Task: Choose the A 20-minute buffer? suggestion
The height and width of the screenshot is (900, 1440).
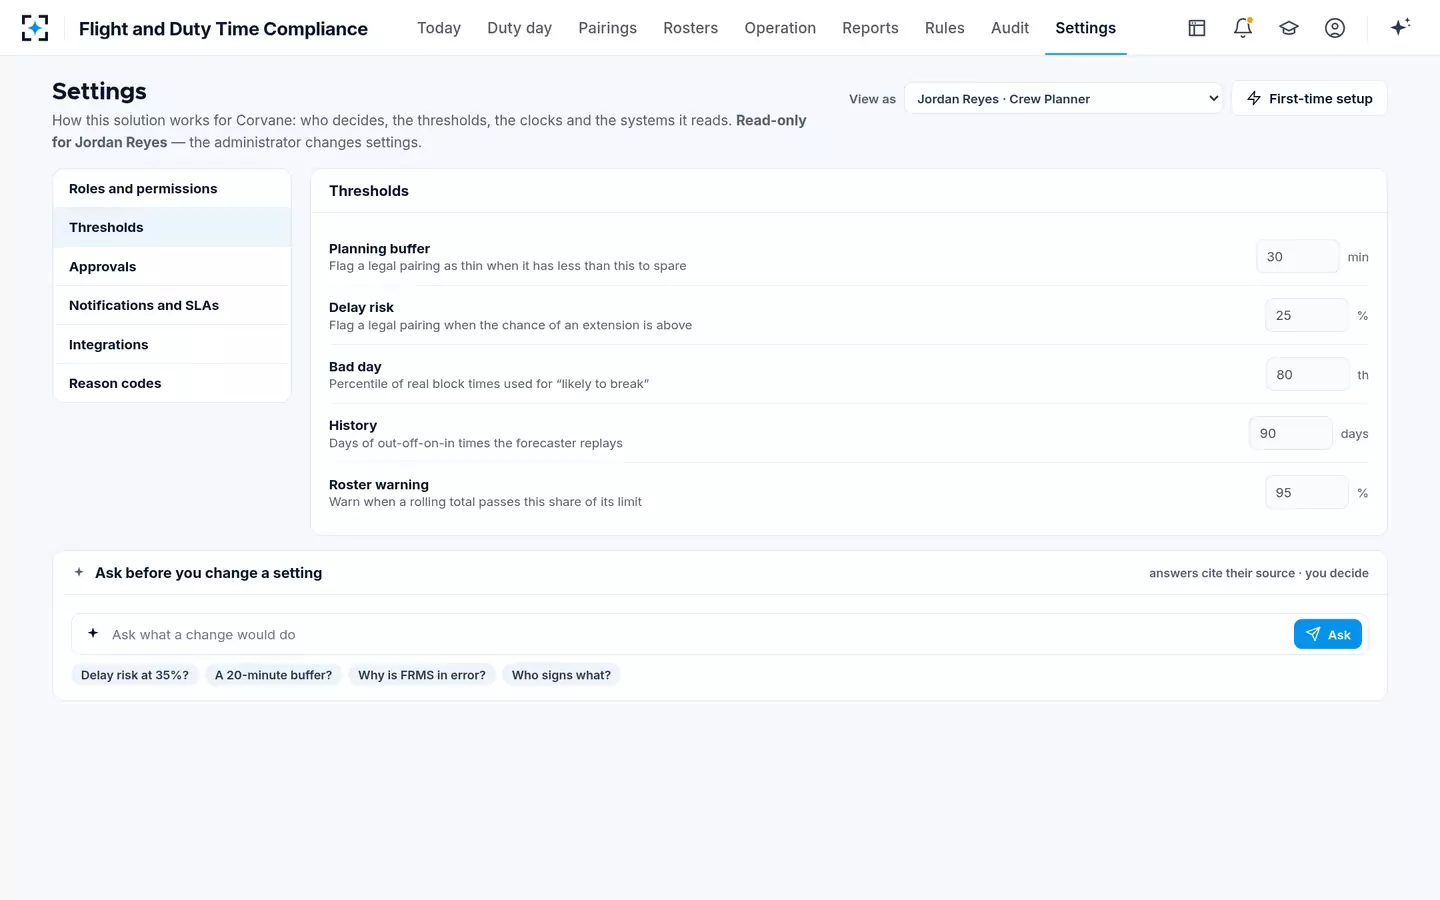Action: tap(273, 675)
